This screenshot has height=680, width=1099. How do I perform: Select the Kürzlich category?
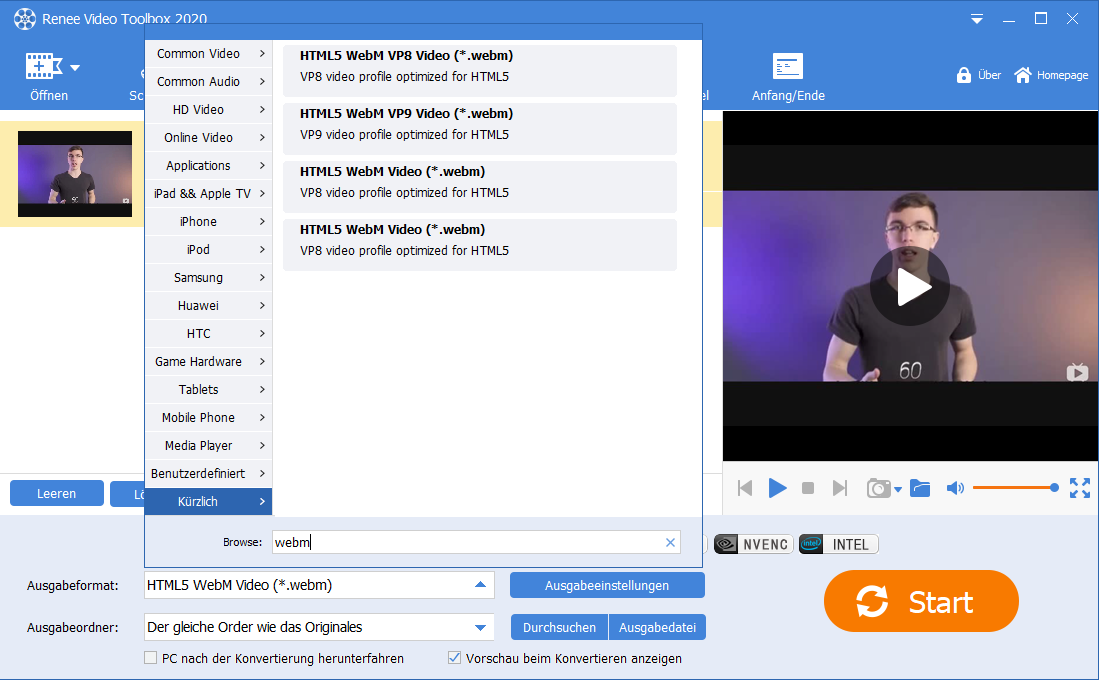(208, 502)
